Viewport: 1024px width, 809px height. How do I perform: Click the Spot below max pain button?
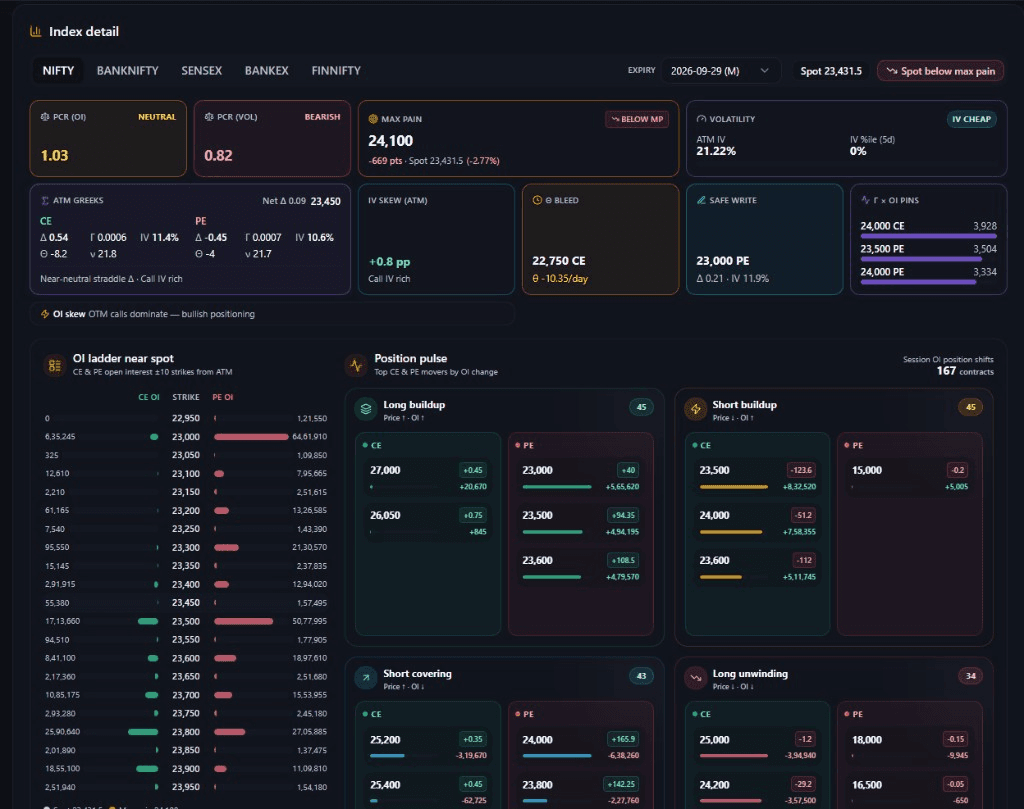click(x=940, y=71)
